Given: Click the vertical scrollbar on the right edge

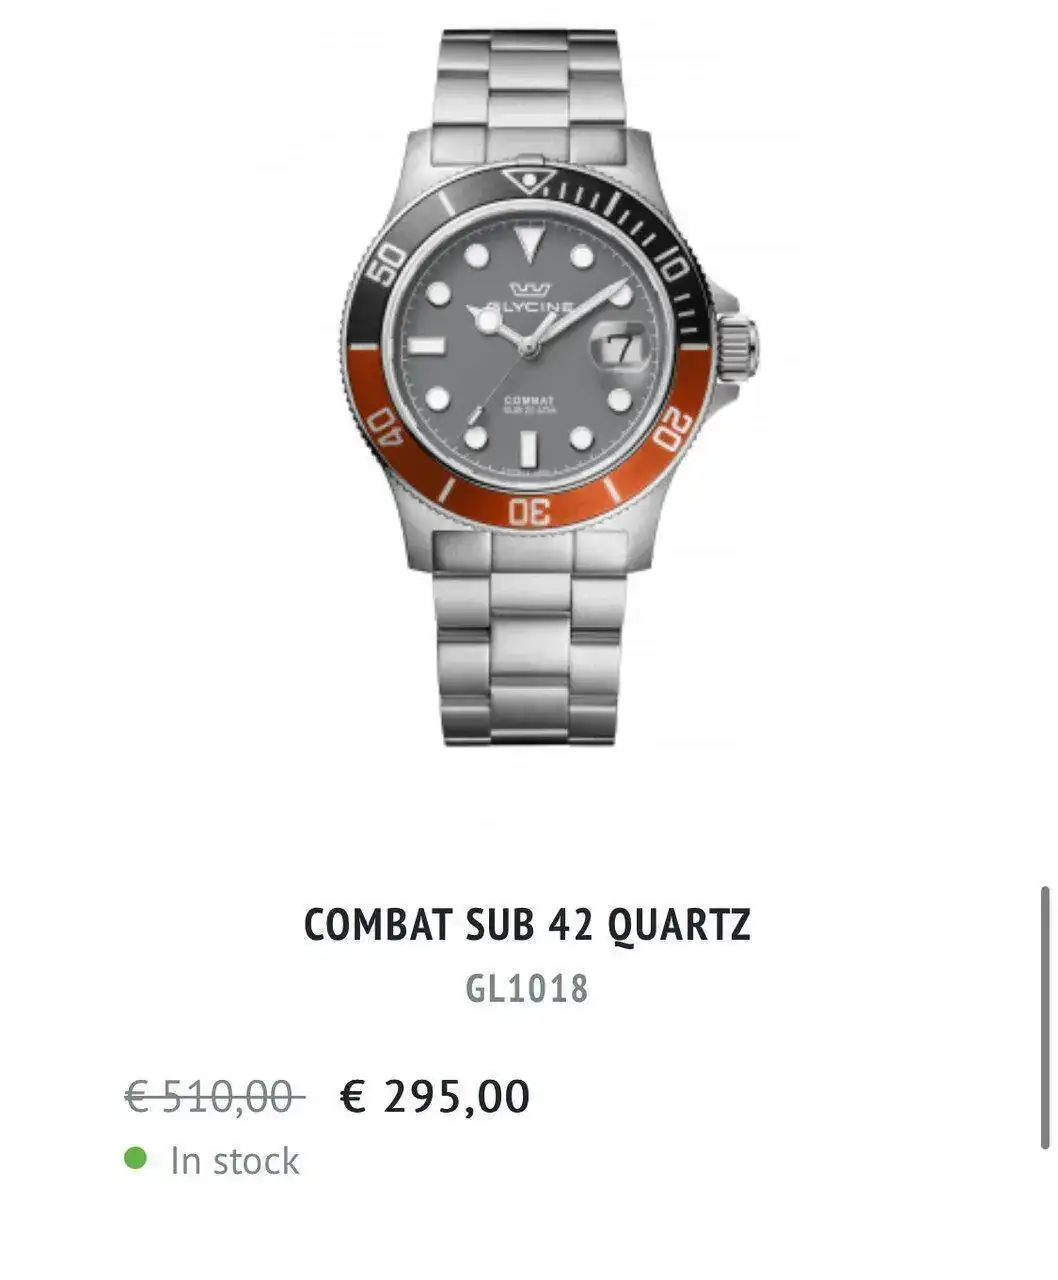Looking at the screenshot, I should [1045, 1017].
